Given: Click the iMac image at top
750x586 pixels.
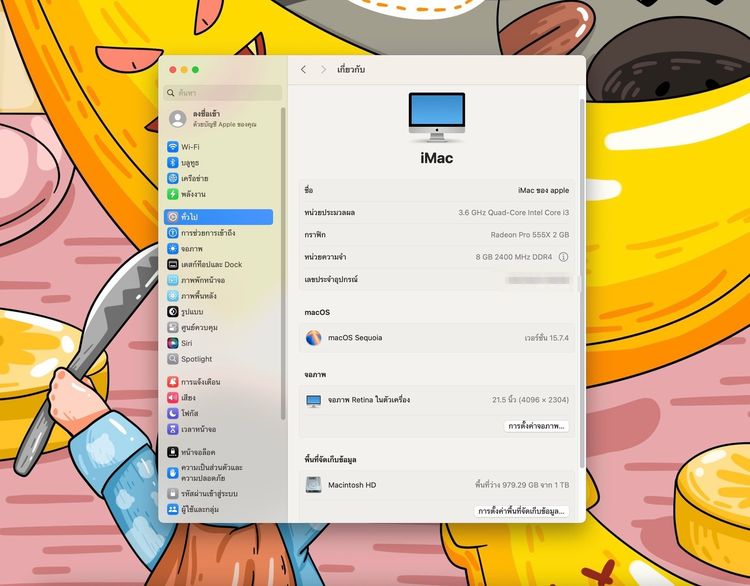Looking at the screenshot, I should click(437, 117).
